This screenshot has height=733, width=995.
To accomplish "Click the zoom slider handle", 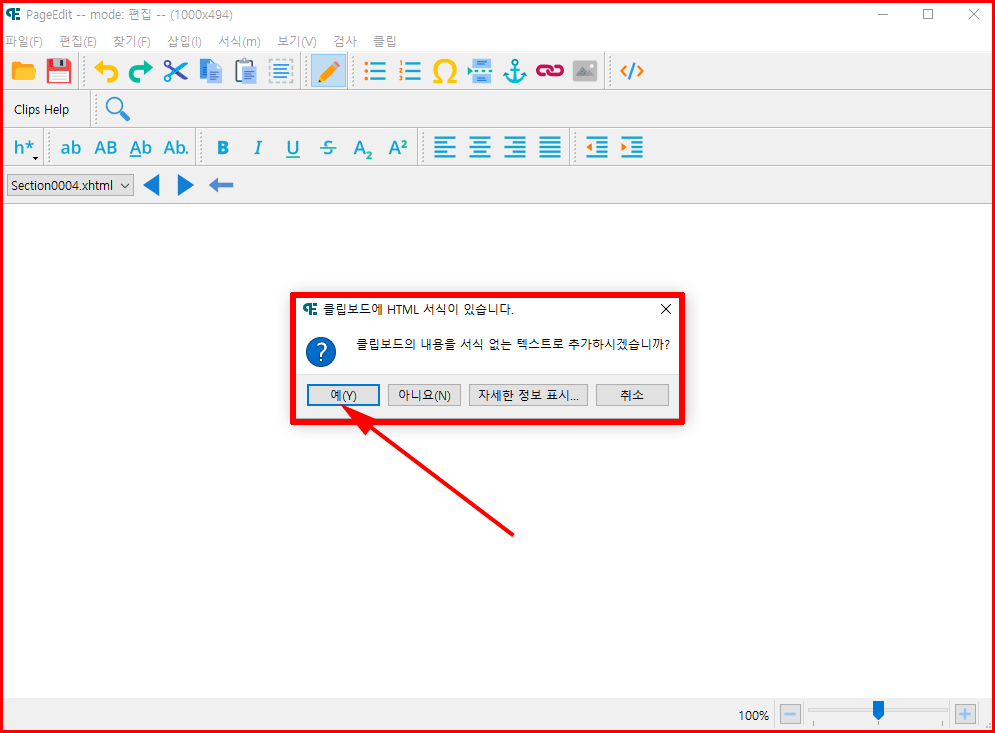I will point(878,710).
